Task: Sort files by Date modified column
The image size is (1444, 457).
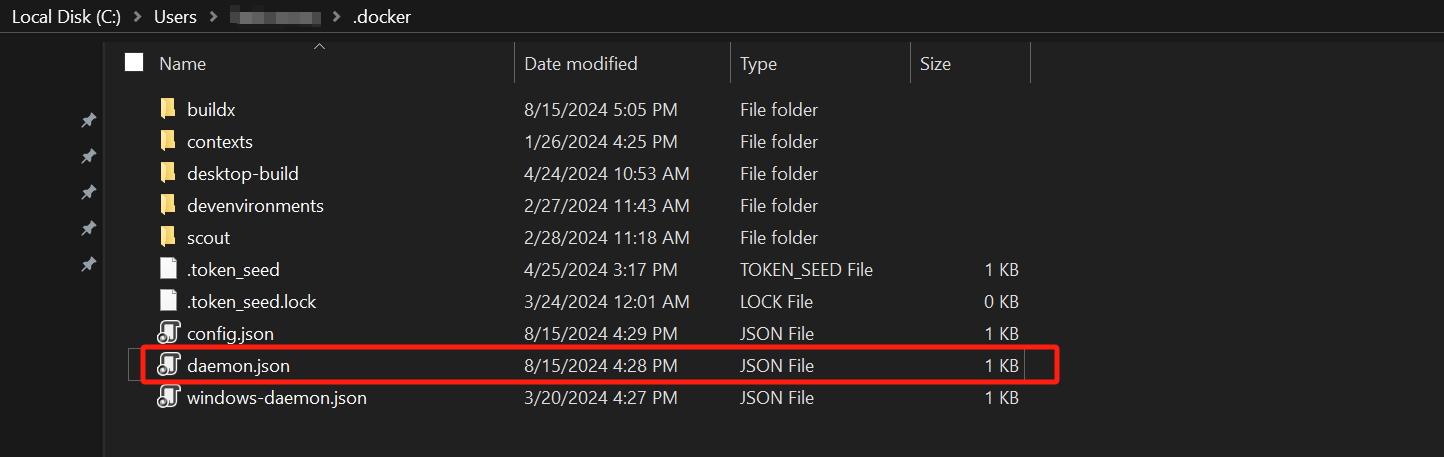Action: point(581,63)
